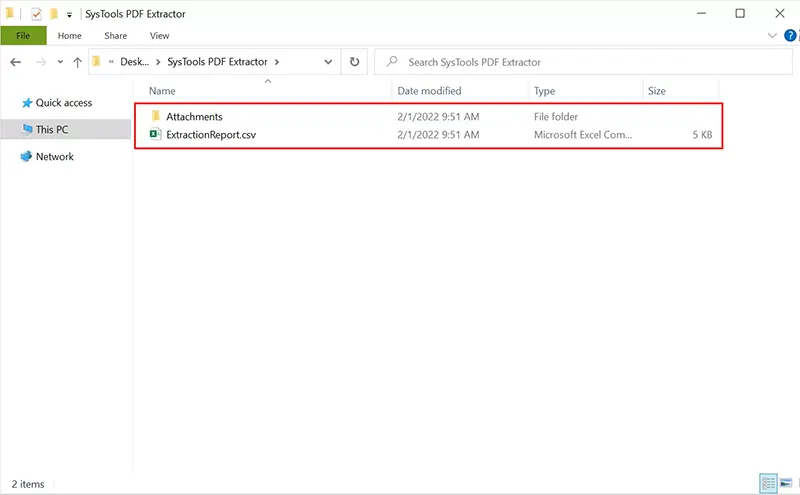Screen dimensions: 800x495
Task: Click the New folder icon in title bar
Action: (54, 14)
